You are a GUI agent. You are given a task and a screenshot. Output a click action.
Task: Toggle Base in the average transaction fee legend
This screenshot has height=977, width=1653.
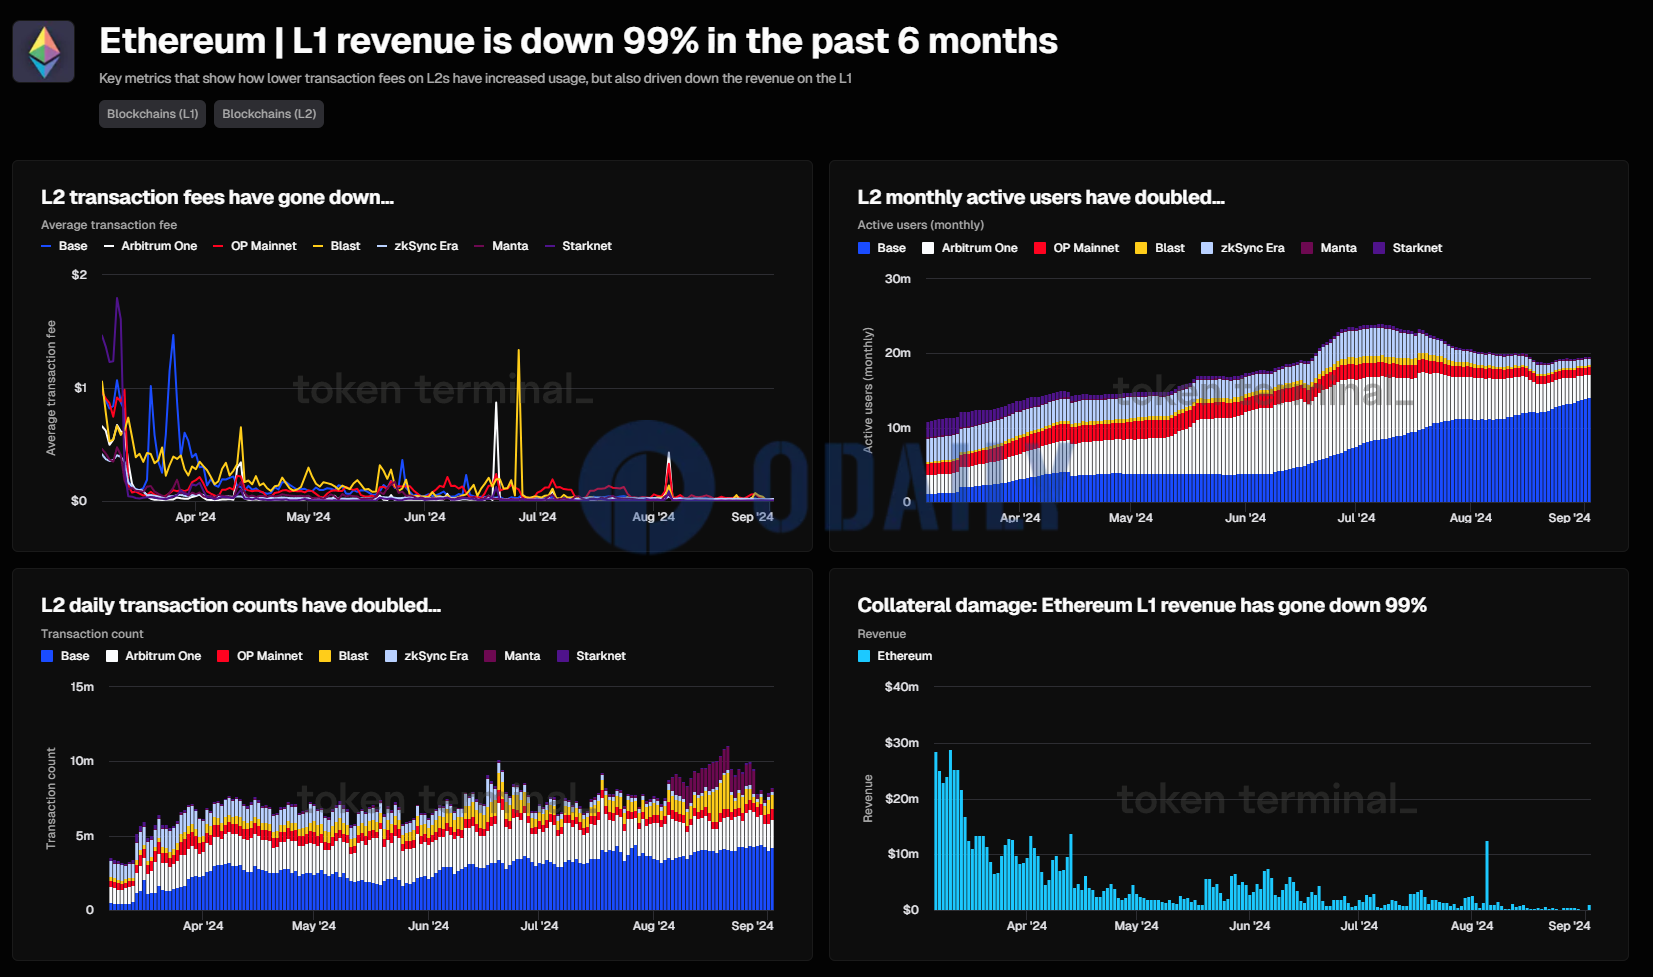point(64,246)
